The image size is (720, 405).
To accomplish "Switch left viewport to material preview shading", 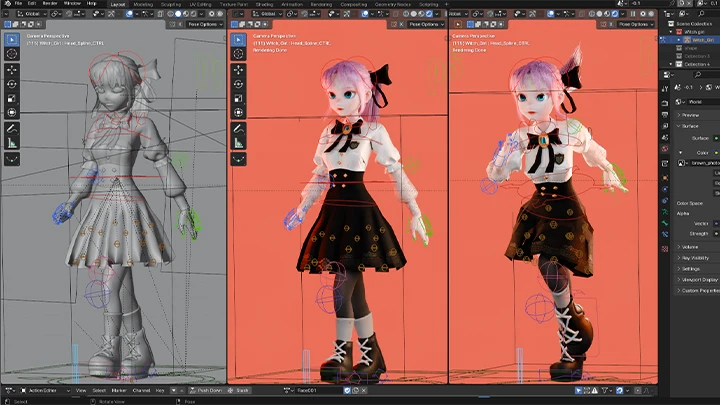I will [x=186, y=14].
